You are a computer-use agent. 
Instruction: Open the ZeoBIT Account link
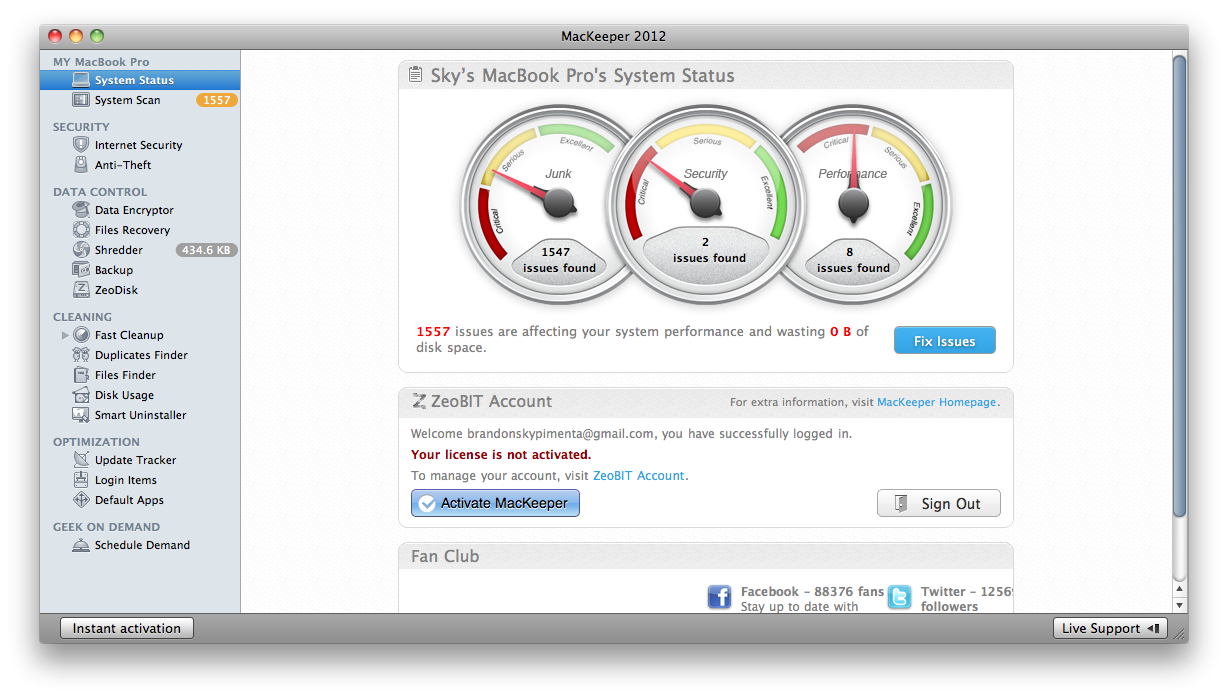[x=639, y=476]
